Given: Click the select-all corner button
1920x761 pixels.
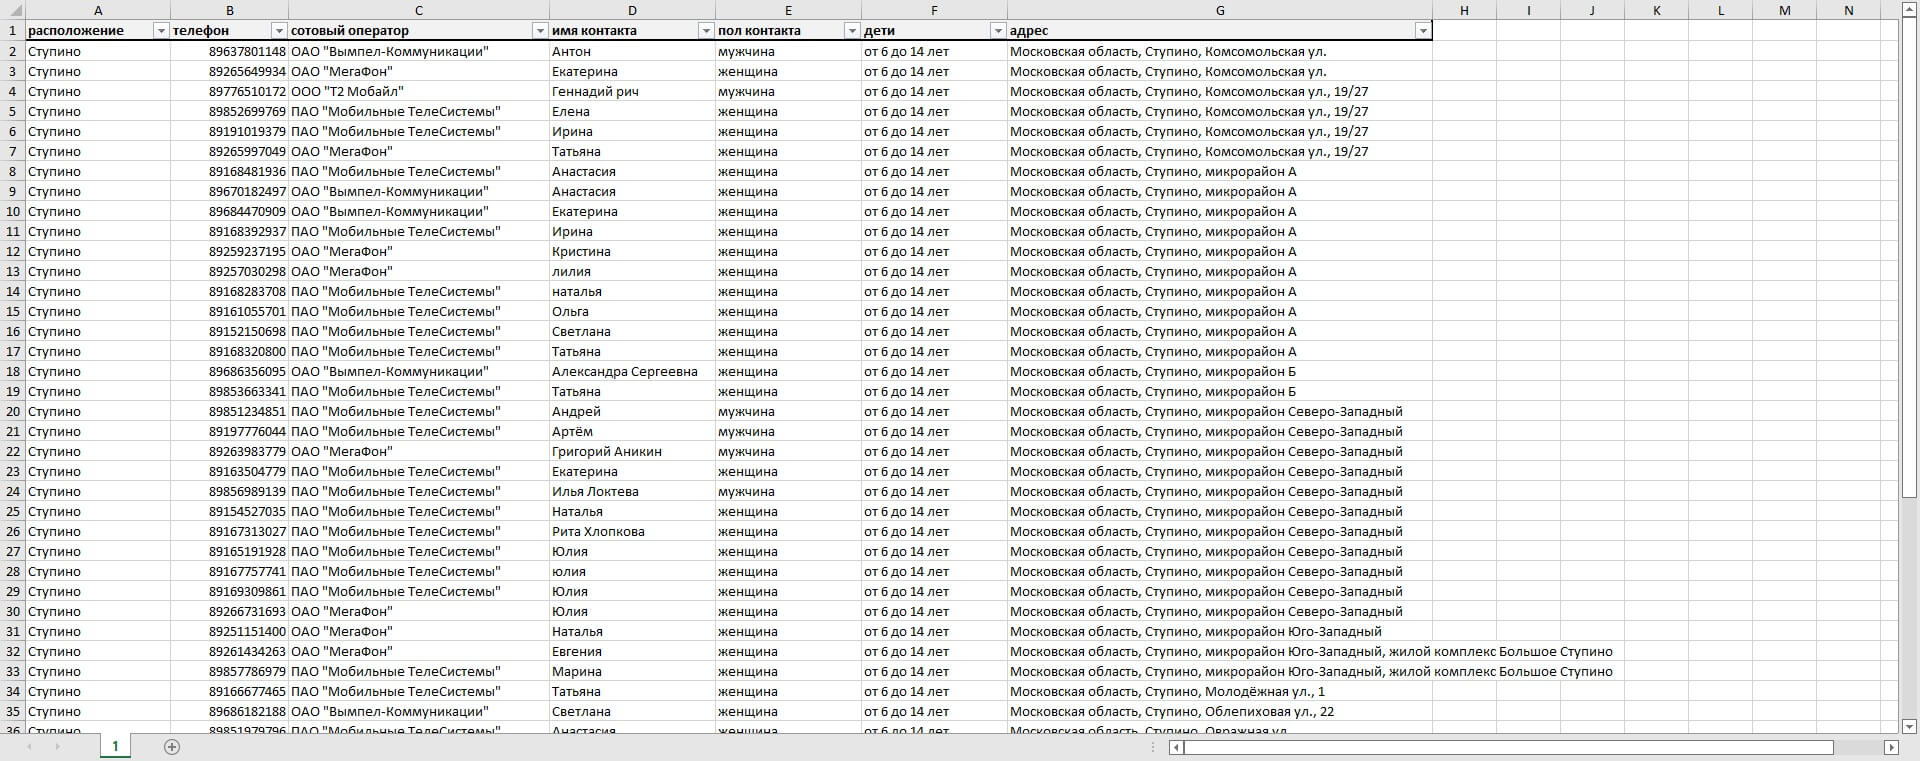Looking at the screenshot, I should click(x=12, y=10).
